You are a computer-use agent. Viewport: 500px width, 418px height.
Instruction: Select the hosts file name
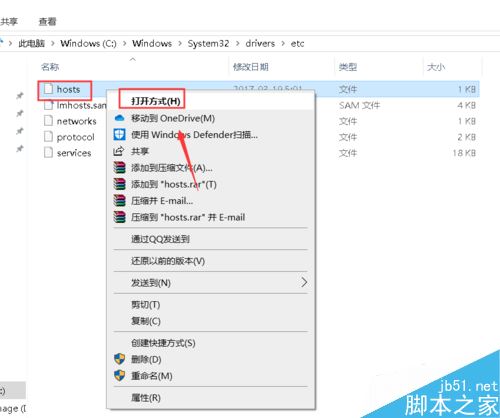point(68,89)
